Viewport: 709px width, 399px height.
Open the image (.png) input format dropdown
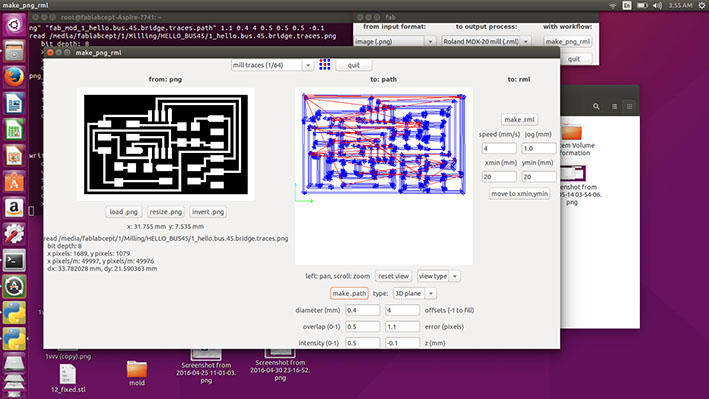(x=394, y=42)
